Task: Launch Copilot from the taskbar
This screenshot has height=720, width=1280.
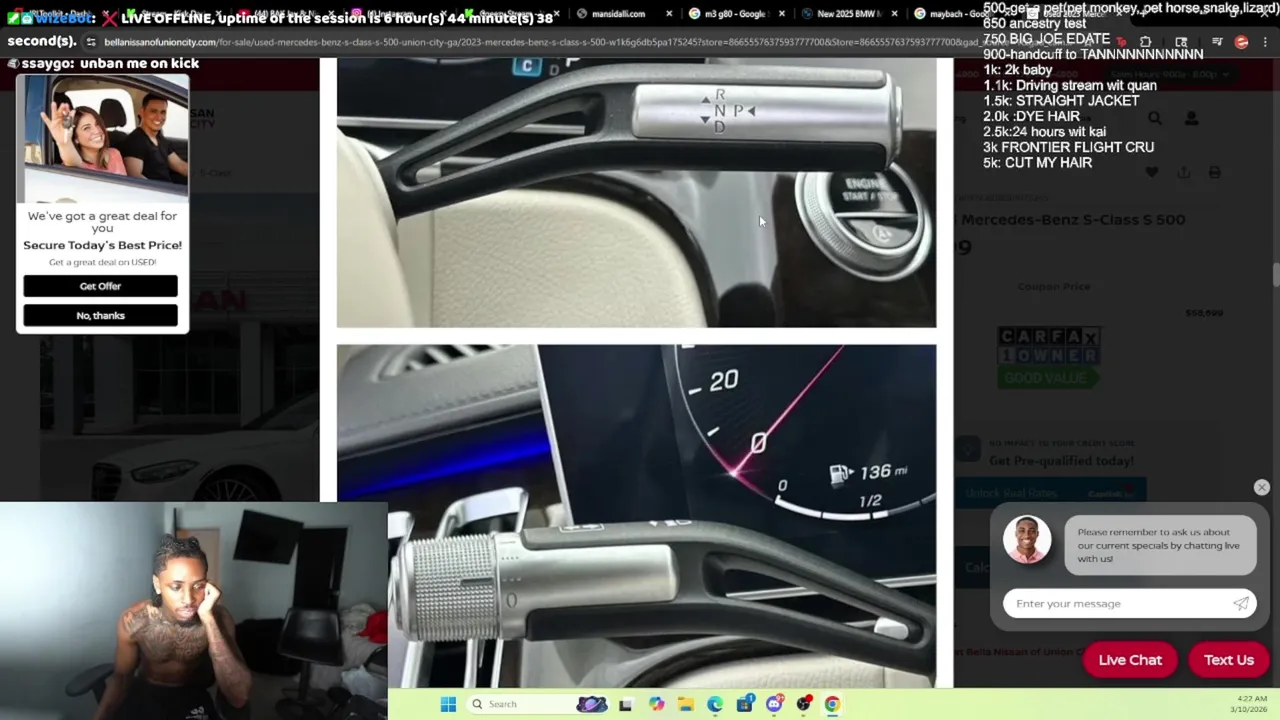Action: pos(656,704)
